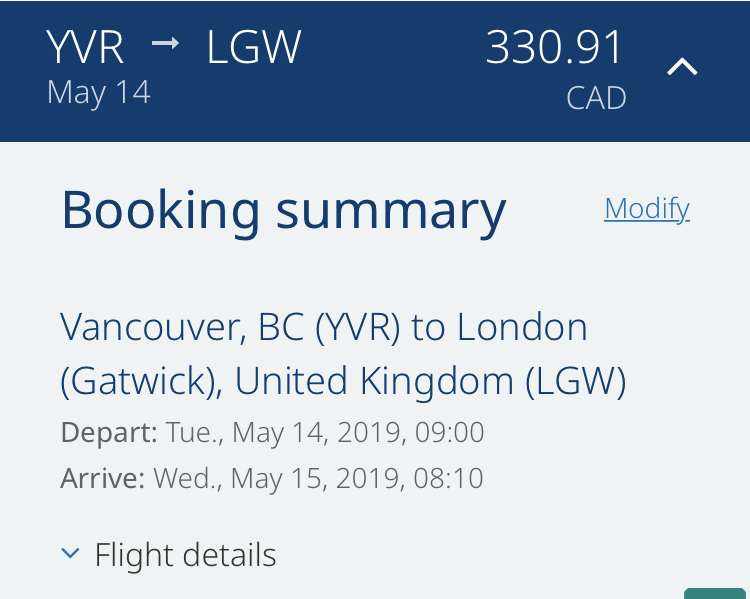Click the Modify link

click(647, 209)
